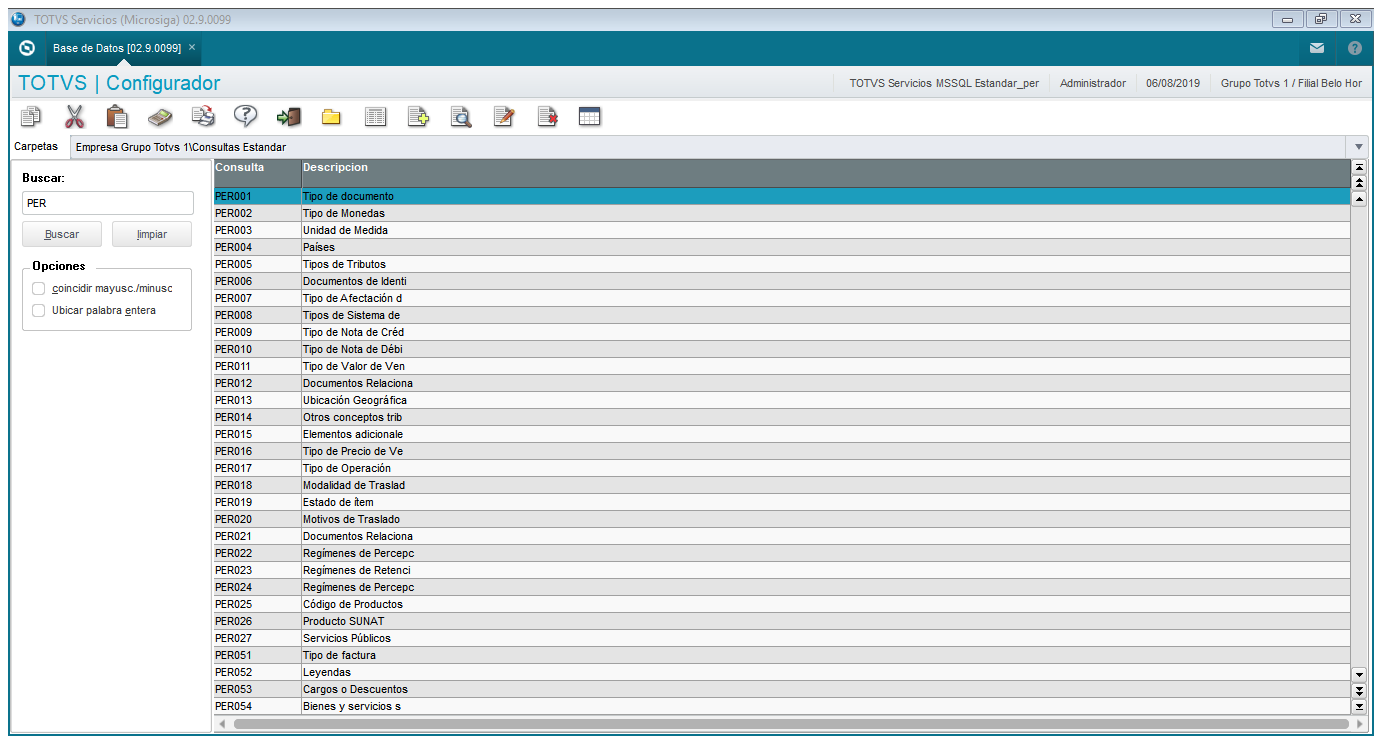
Task: Select row PER014 Otros conceptos trib
Action: pos(782,417)
